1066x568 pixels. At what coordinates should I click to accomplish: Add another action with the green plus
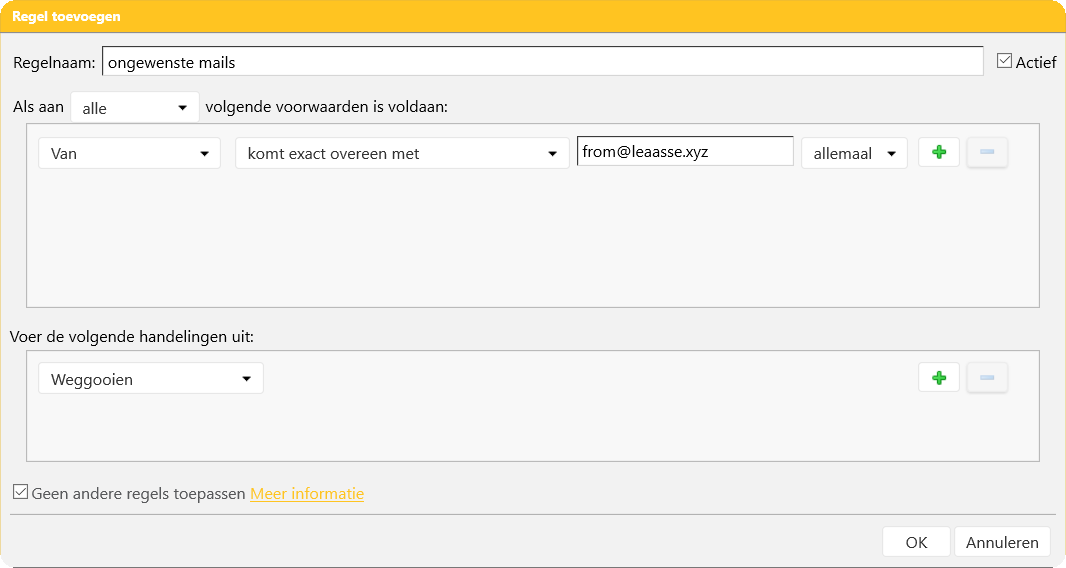click(938, 378)
